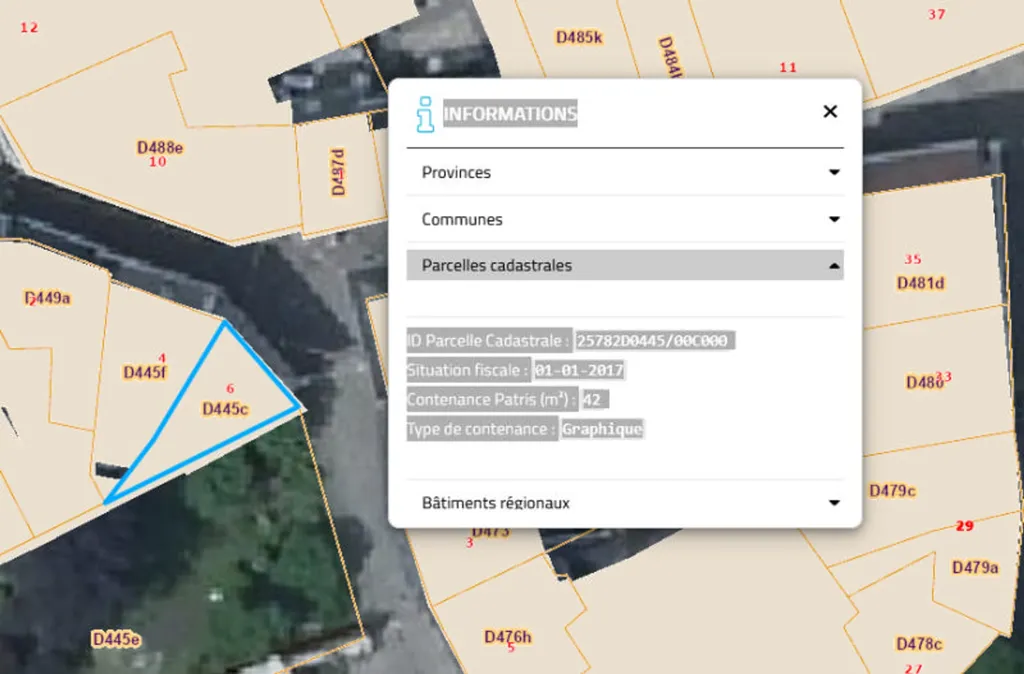Select parcel D445e on the map
1024x674 pixels.
116,639
